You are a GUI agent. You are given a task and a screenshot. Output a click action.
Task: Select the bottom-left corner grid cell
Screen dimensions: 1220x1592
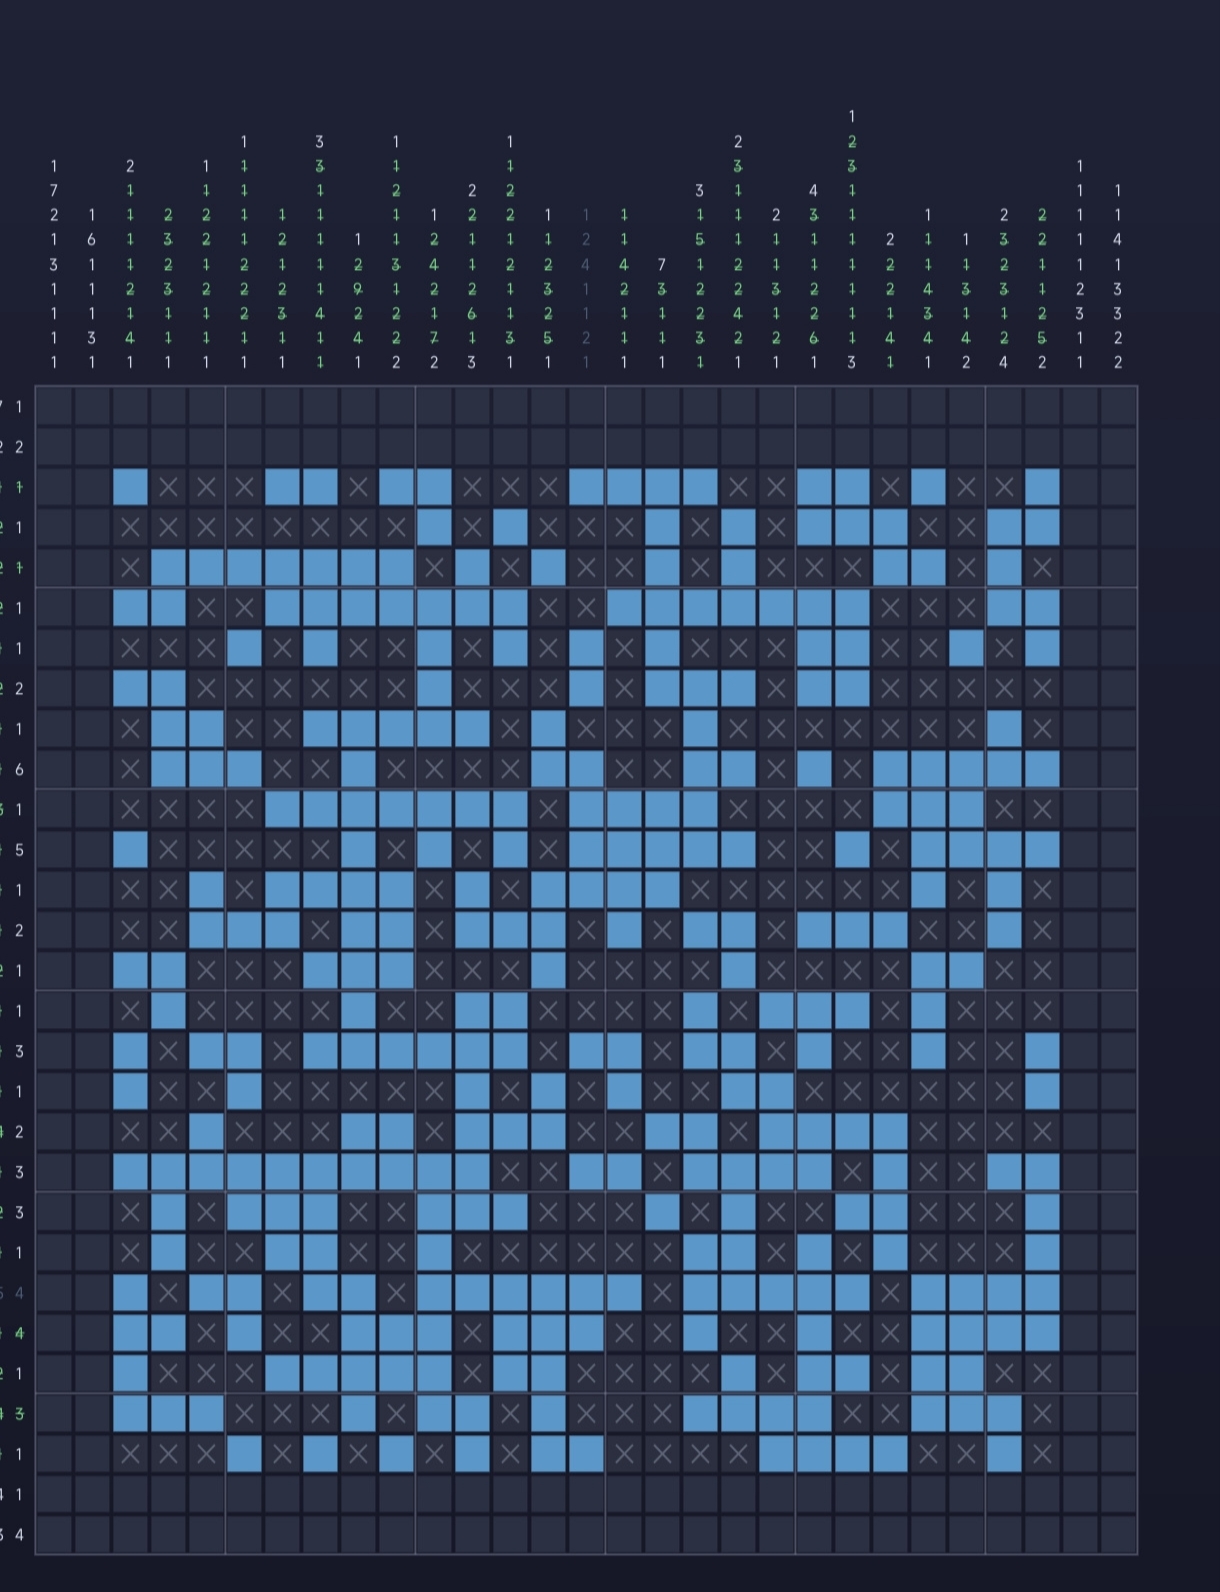click(54, 1534)
